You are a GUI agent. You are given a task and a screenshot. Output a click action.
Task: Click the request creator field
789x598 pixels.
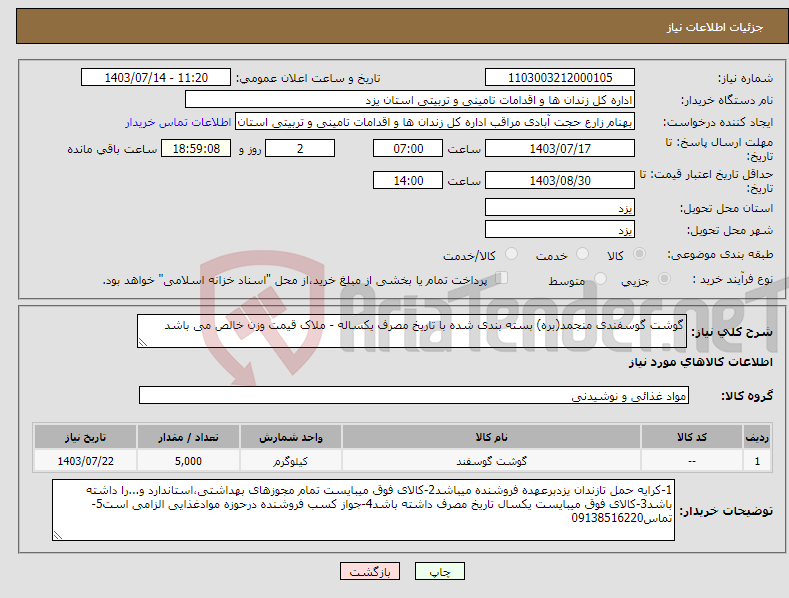click(435, 122)
